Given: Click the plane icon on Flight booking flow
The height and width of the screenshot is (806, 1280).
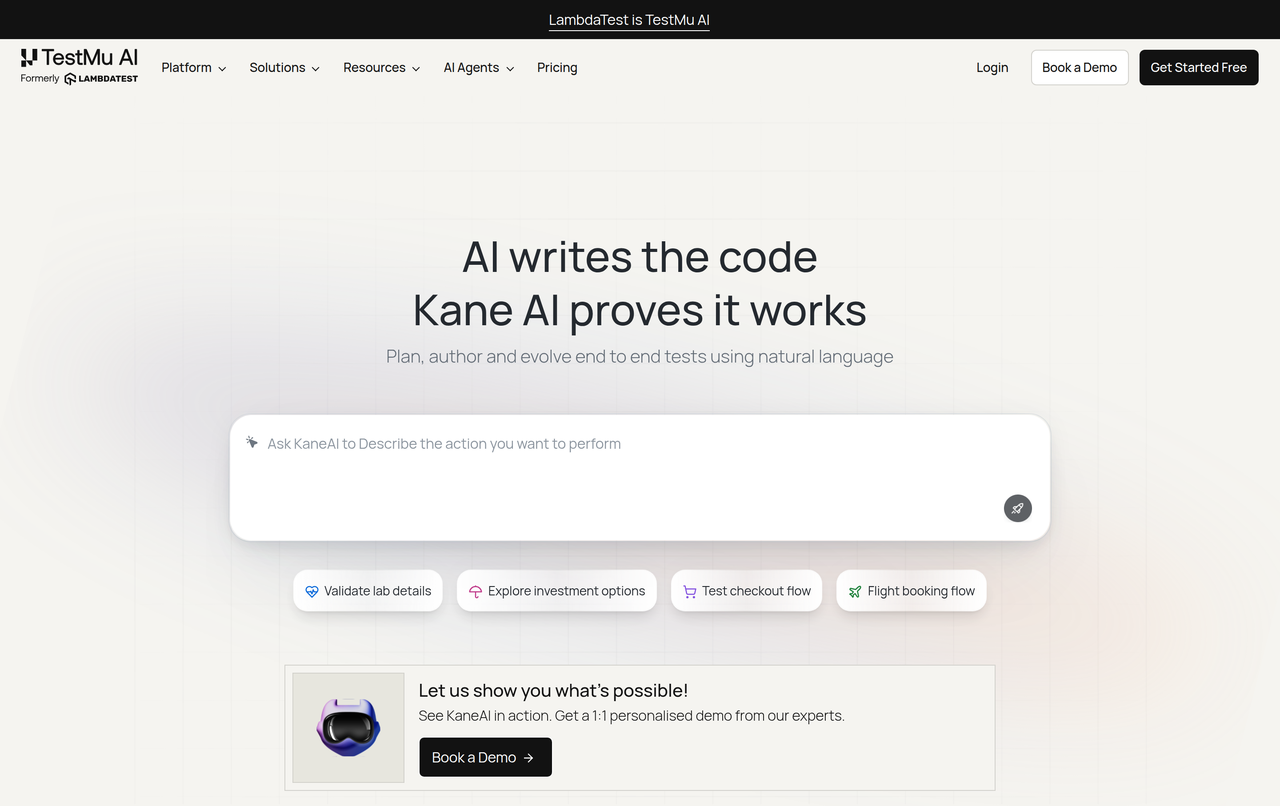Looking at the screenshot, I should pos(855,591).
